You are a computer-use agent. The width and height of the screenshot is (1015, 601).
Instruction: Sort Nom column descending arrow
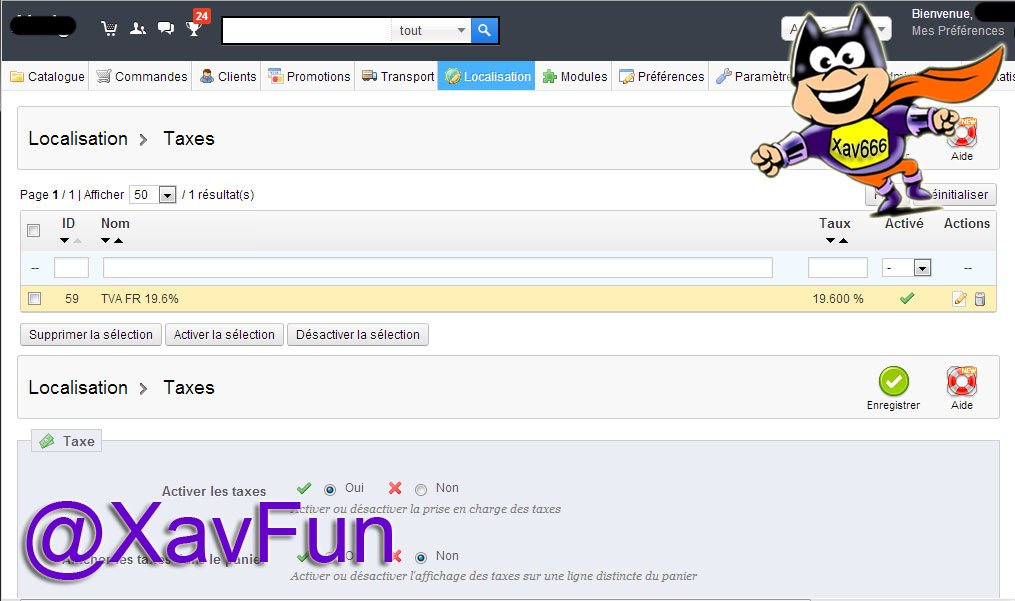click(106, 240)
